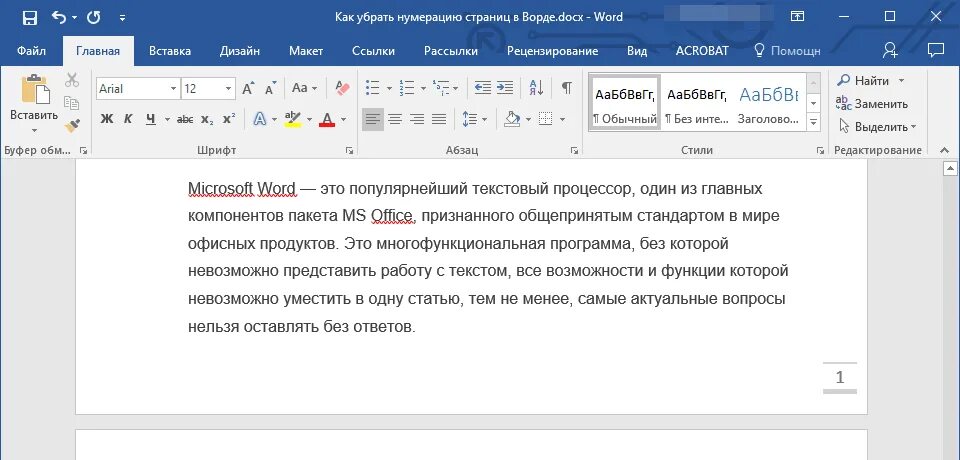Switch to the Вид tab
This screenshot has width=960, height=460.
637,51
